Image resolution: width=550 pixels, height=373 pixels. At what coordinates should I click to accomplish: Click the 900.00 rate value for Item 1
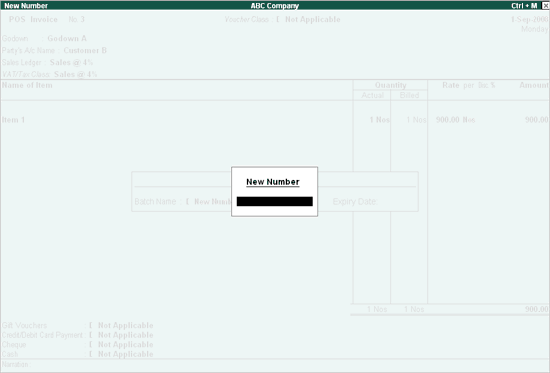point(448,120)
